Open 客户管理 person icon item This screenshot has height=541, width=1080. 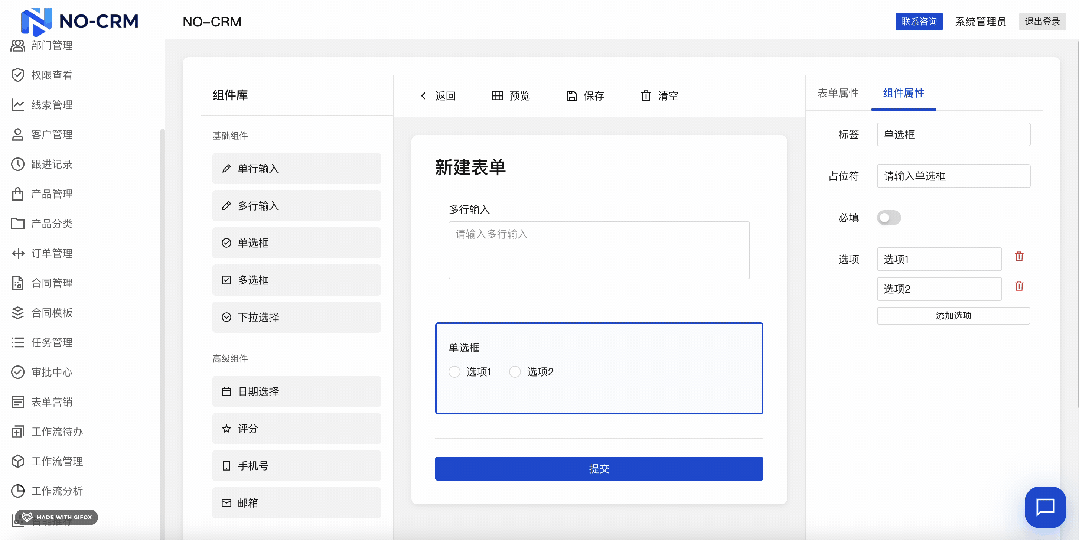(42, 134)
